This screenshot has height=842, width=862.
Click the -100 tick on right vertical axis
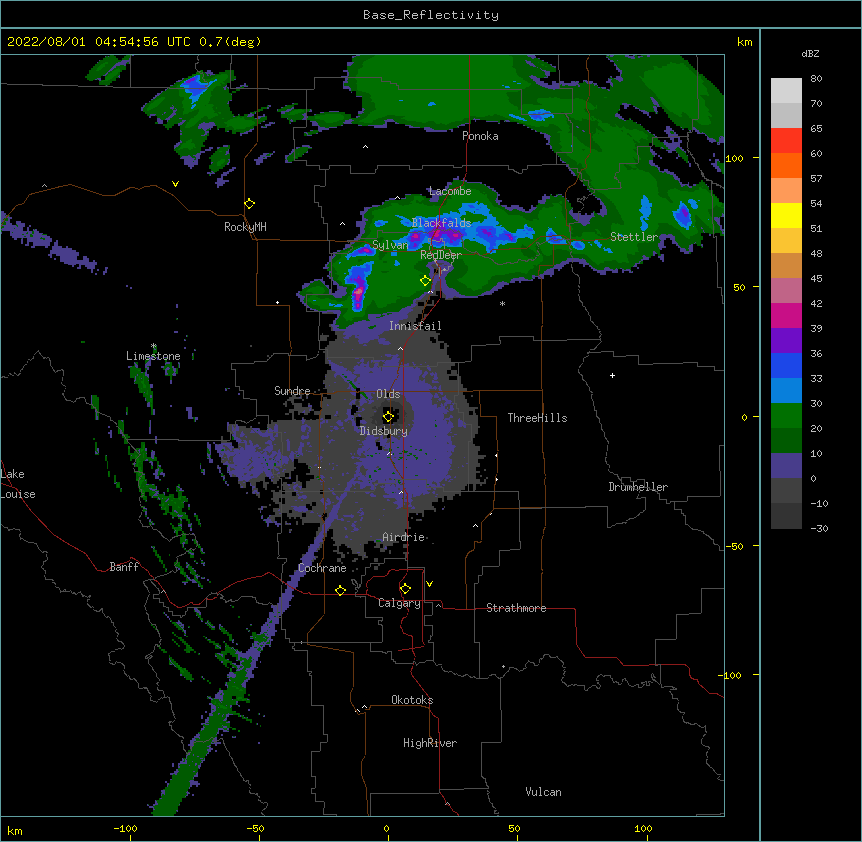click(x=731, y=675)
